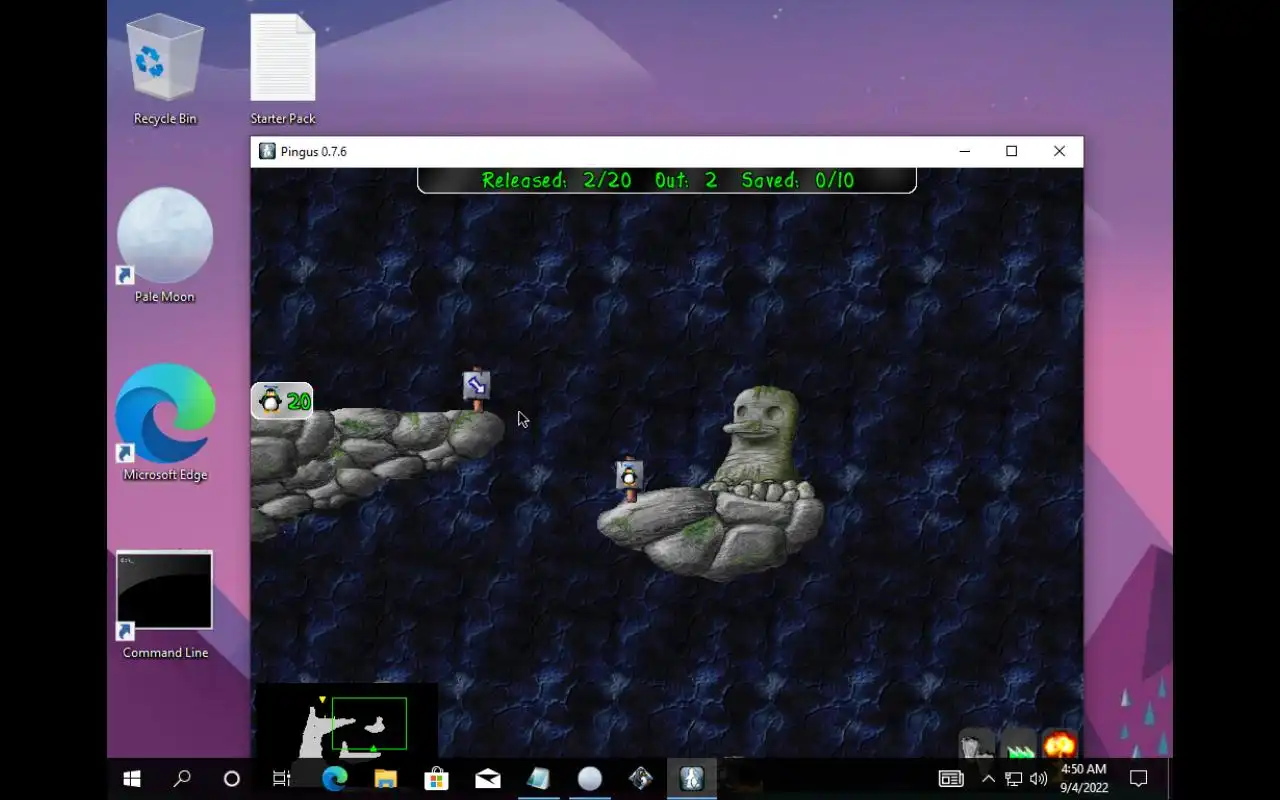Open News and interests tray icon

pos(951,779)
